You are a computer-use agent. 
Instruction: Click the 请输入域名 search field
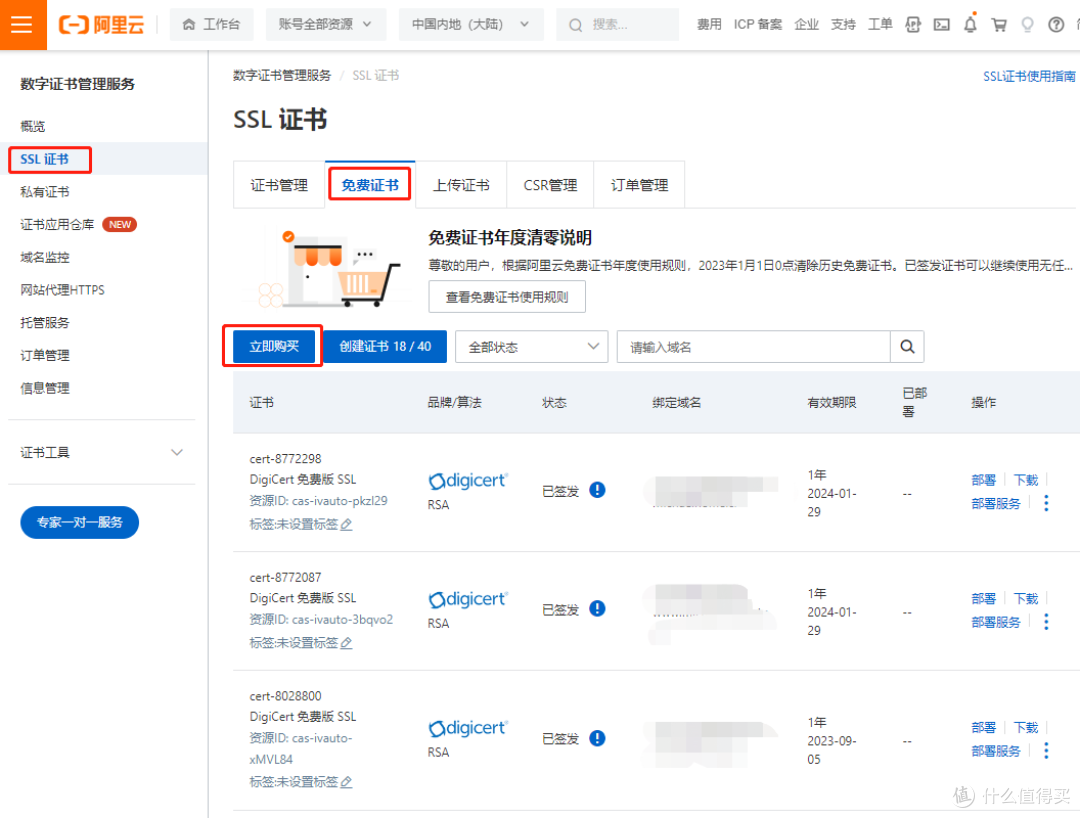click(754, 347)
